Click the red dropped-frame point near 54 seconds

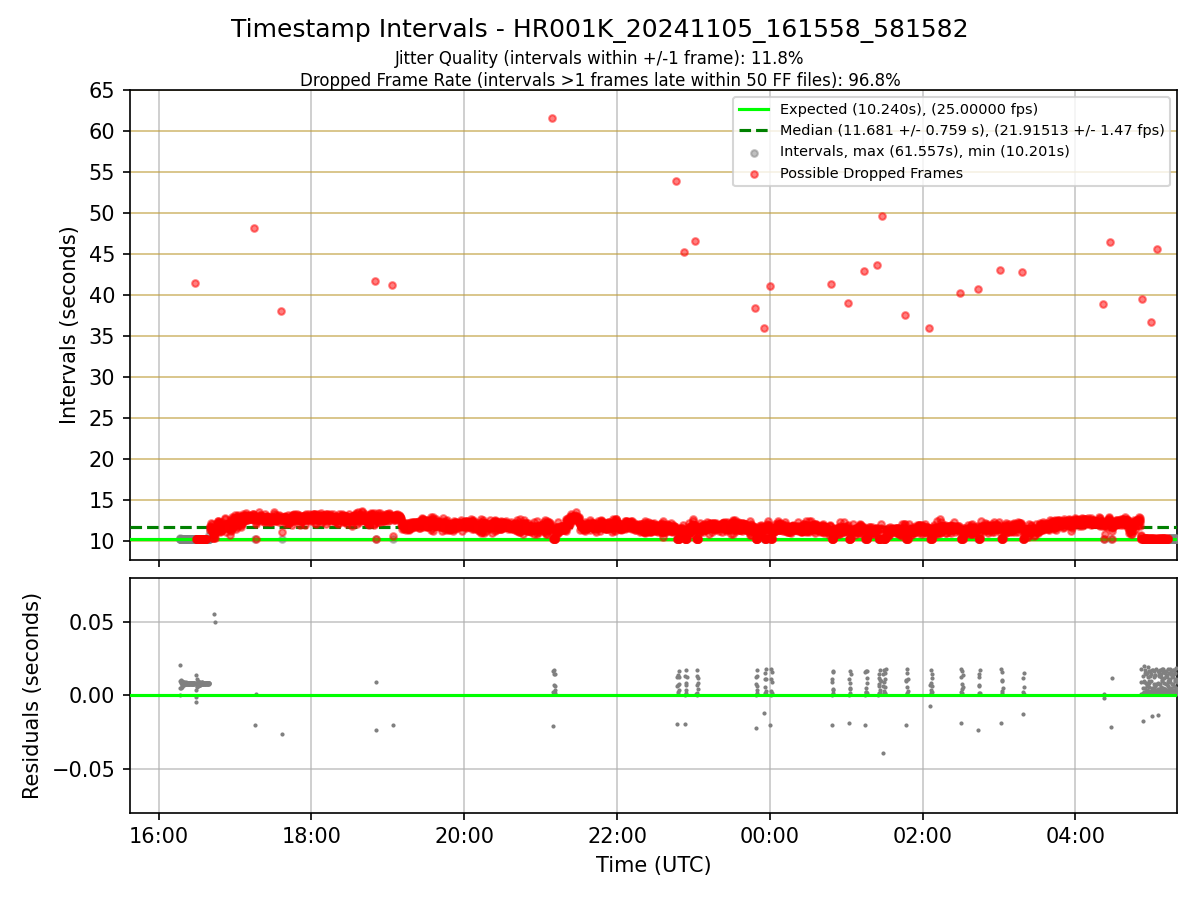point(676,181)
